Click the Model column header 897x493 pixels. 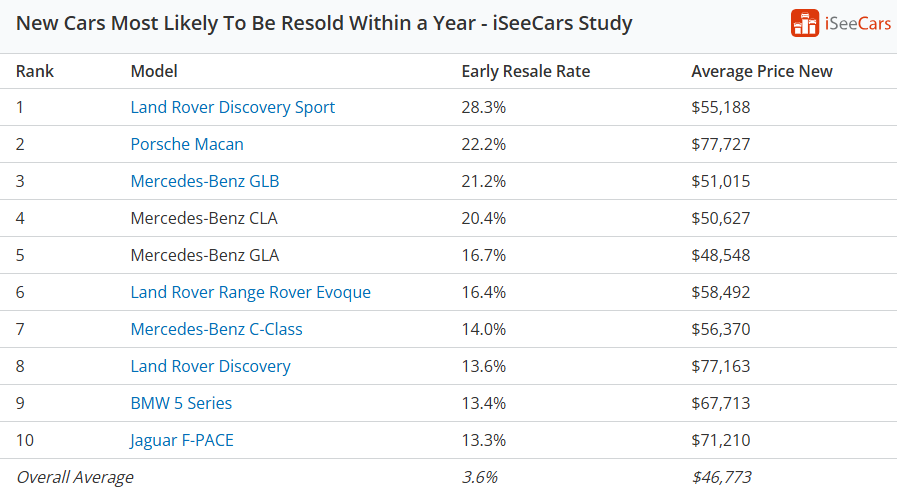pyautogui.click(x=154, y=71)
